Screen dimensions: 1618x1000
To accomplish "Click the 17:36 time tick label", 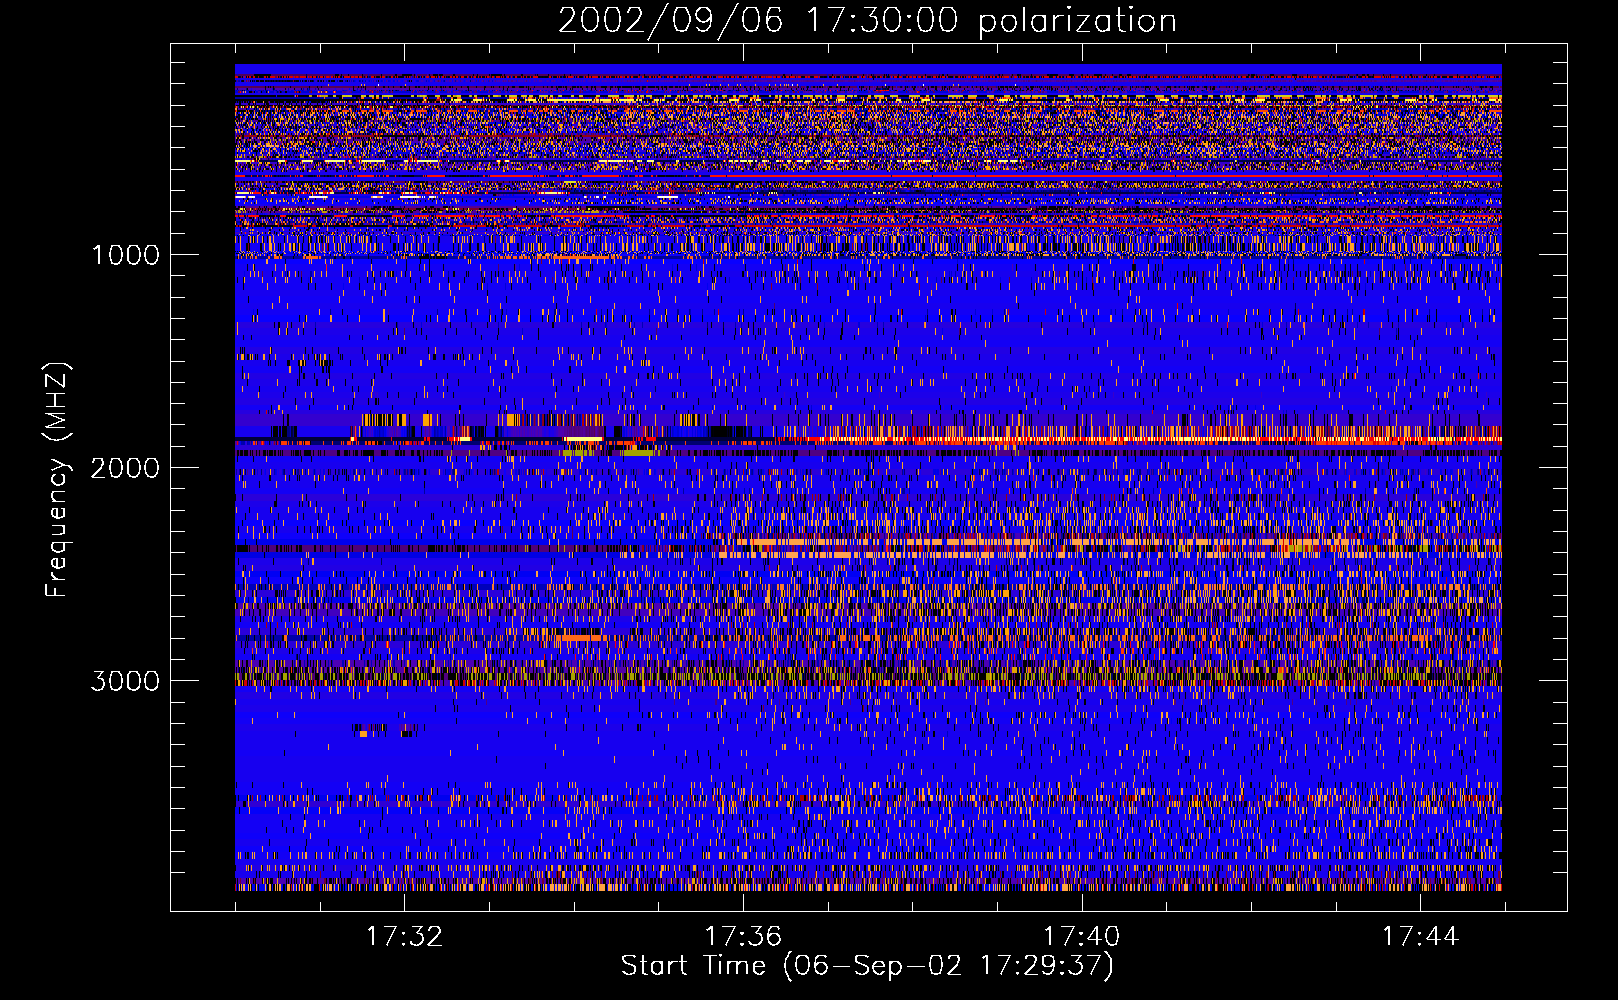I will click(743, 937).
